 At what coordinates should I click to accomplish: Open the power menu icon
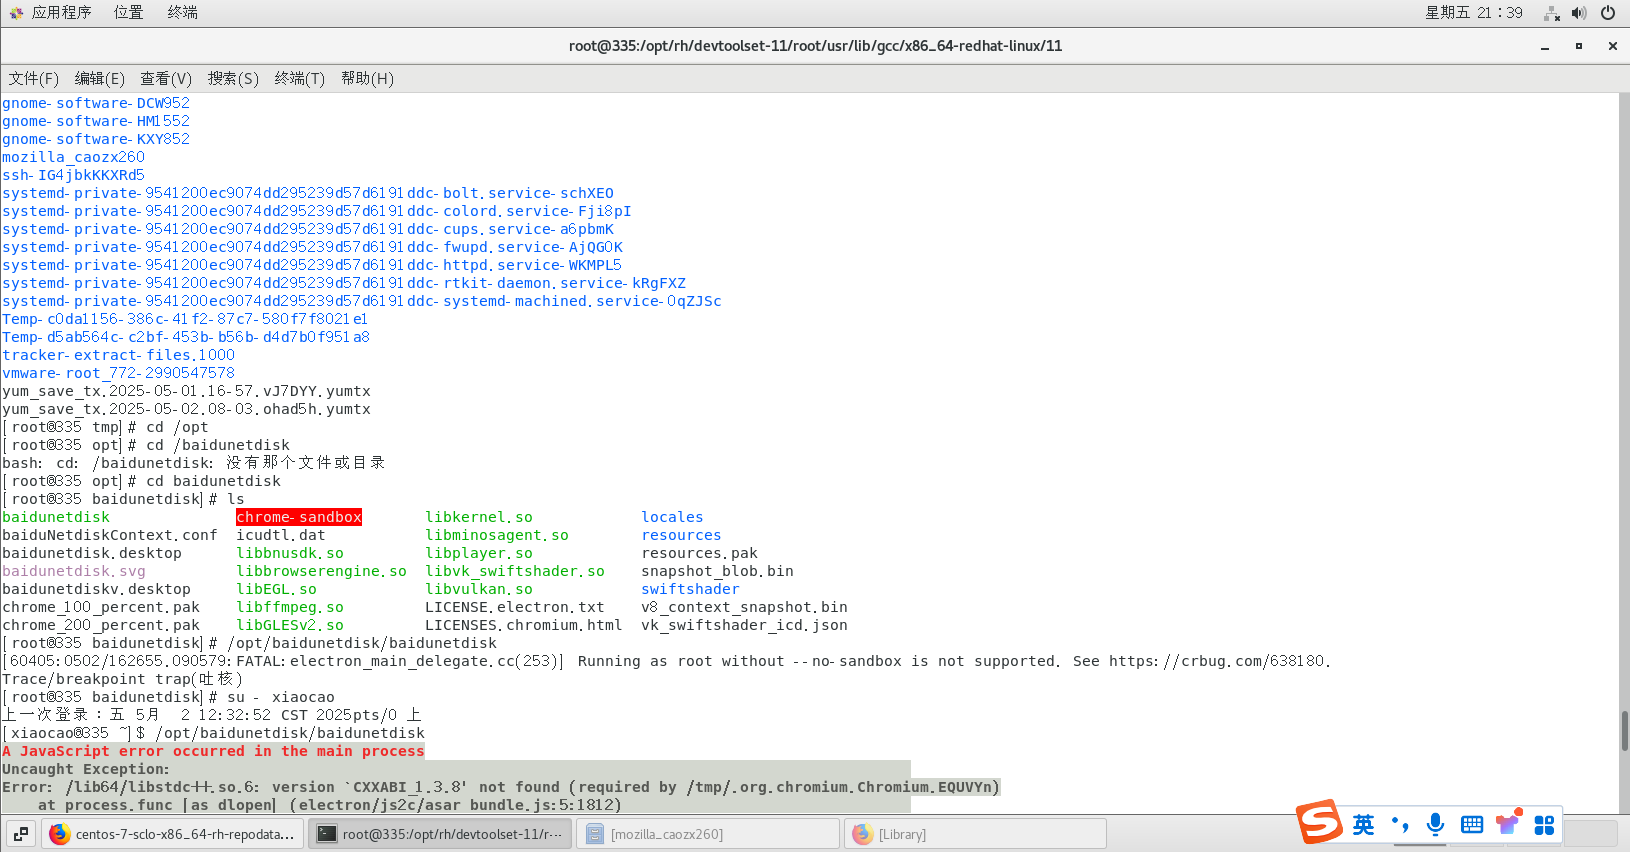click(1608, 13)
